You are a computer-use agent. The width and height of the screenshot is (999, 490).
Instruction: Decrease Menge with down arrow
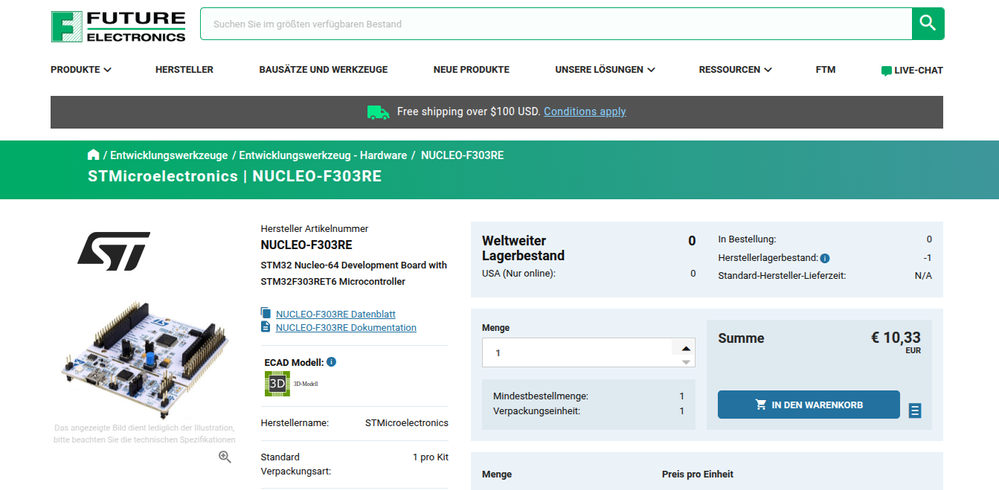pyautogui.click(x=686, y=362)
